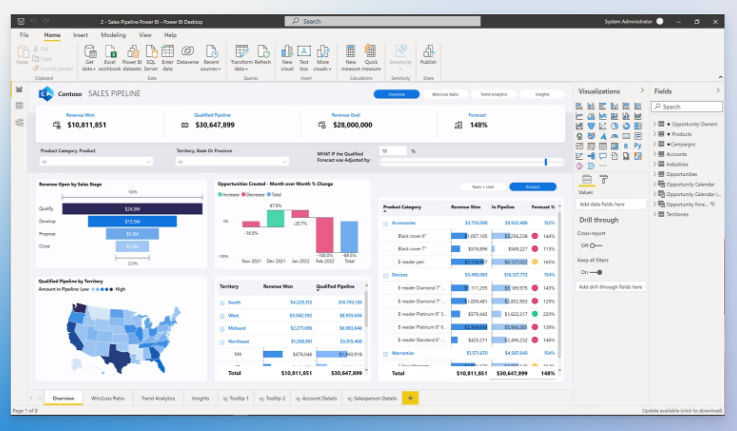Switch to Model view in left sidebar
The height and width of the screenshot is (431, 737).
point(19,123)
